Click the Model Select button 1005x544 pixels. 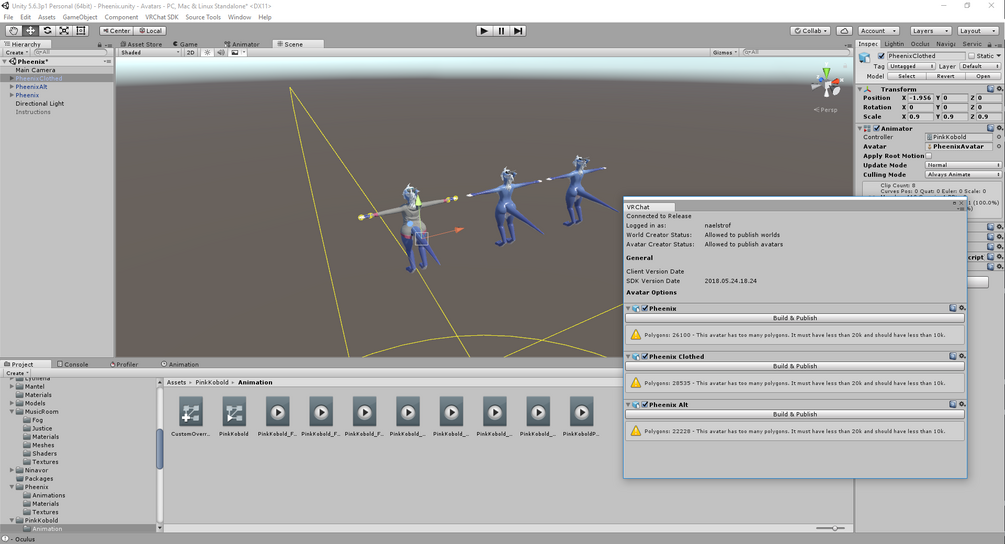pos(906,76)
